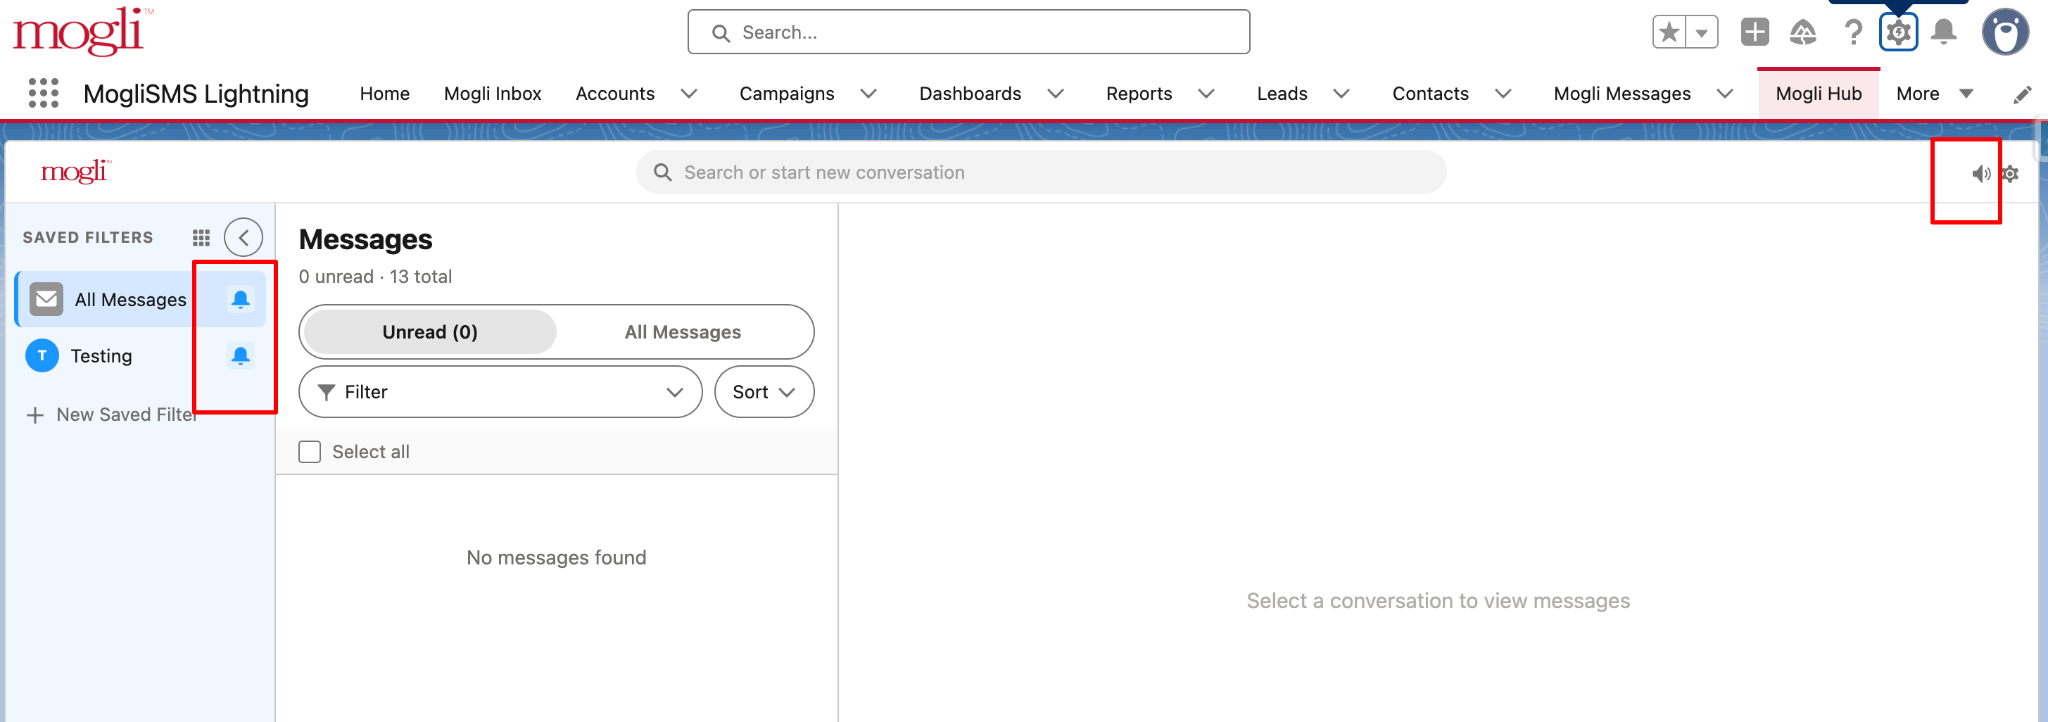Viewport: 2048px width, 722px height.
Task: Open the user profile avatar
Action: coord(2005,32)
